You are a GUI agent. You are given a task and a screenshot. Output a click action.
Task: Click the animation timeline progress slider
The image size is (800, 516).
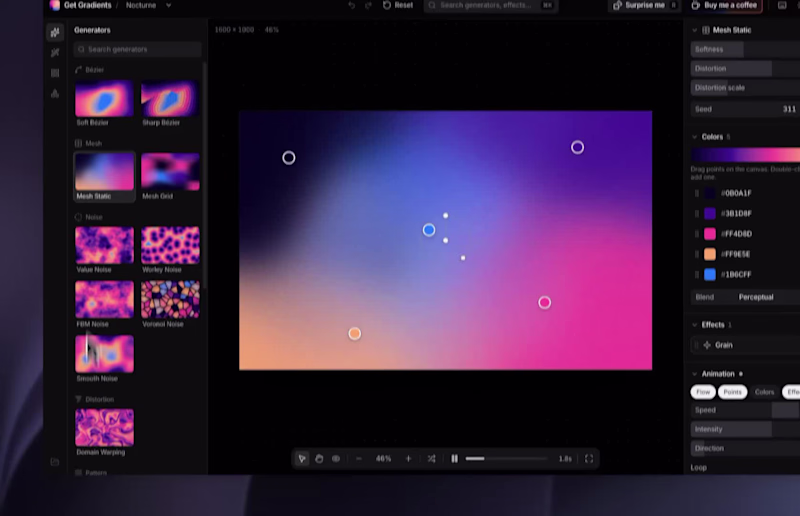(x=506, y=459)
